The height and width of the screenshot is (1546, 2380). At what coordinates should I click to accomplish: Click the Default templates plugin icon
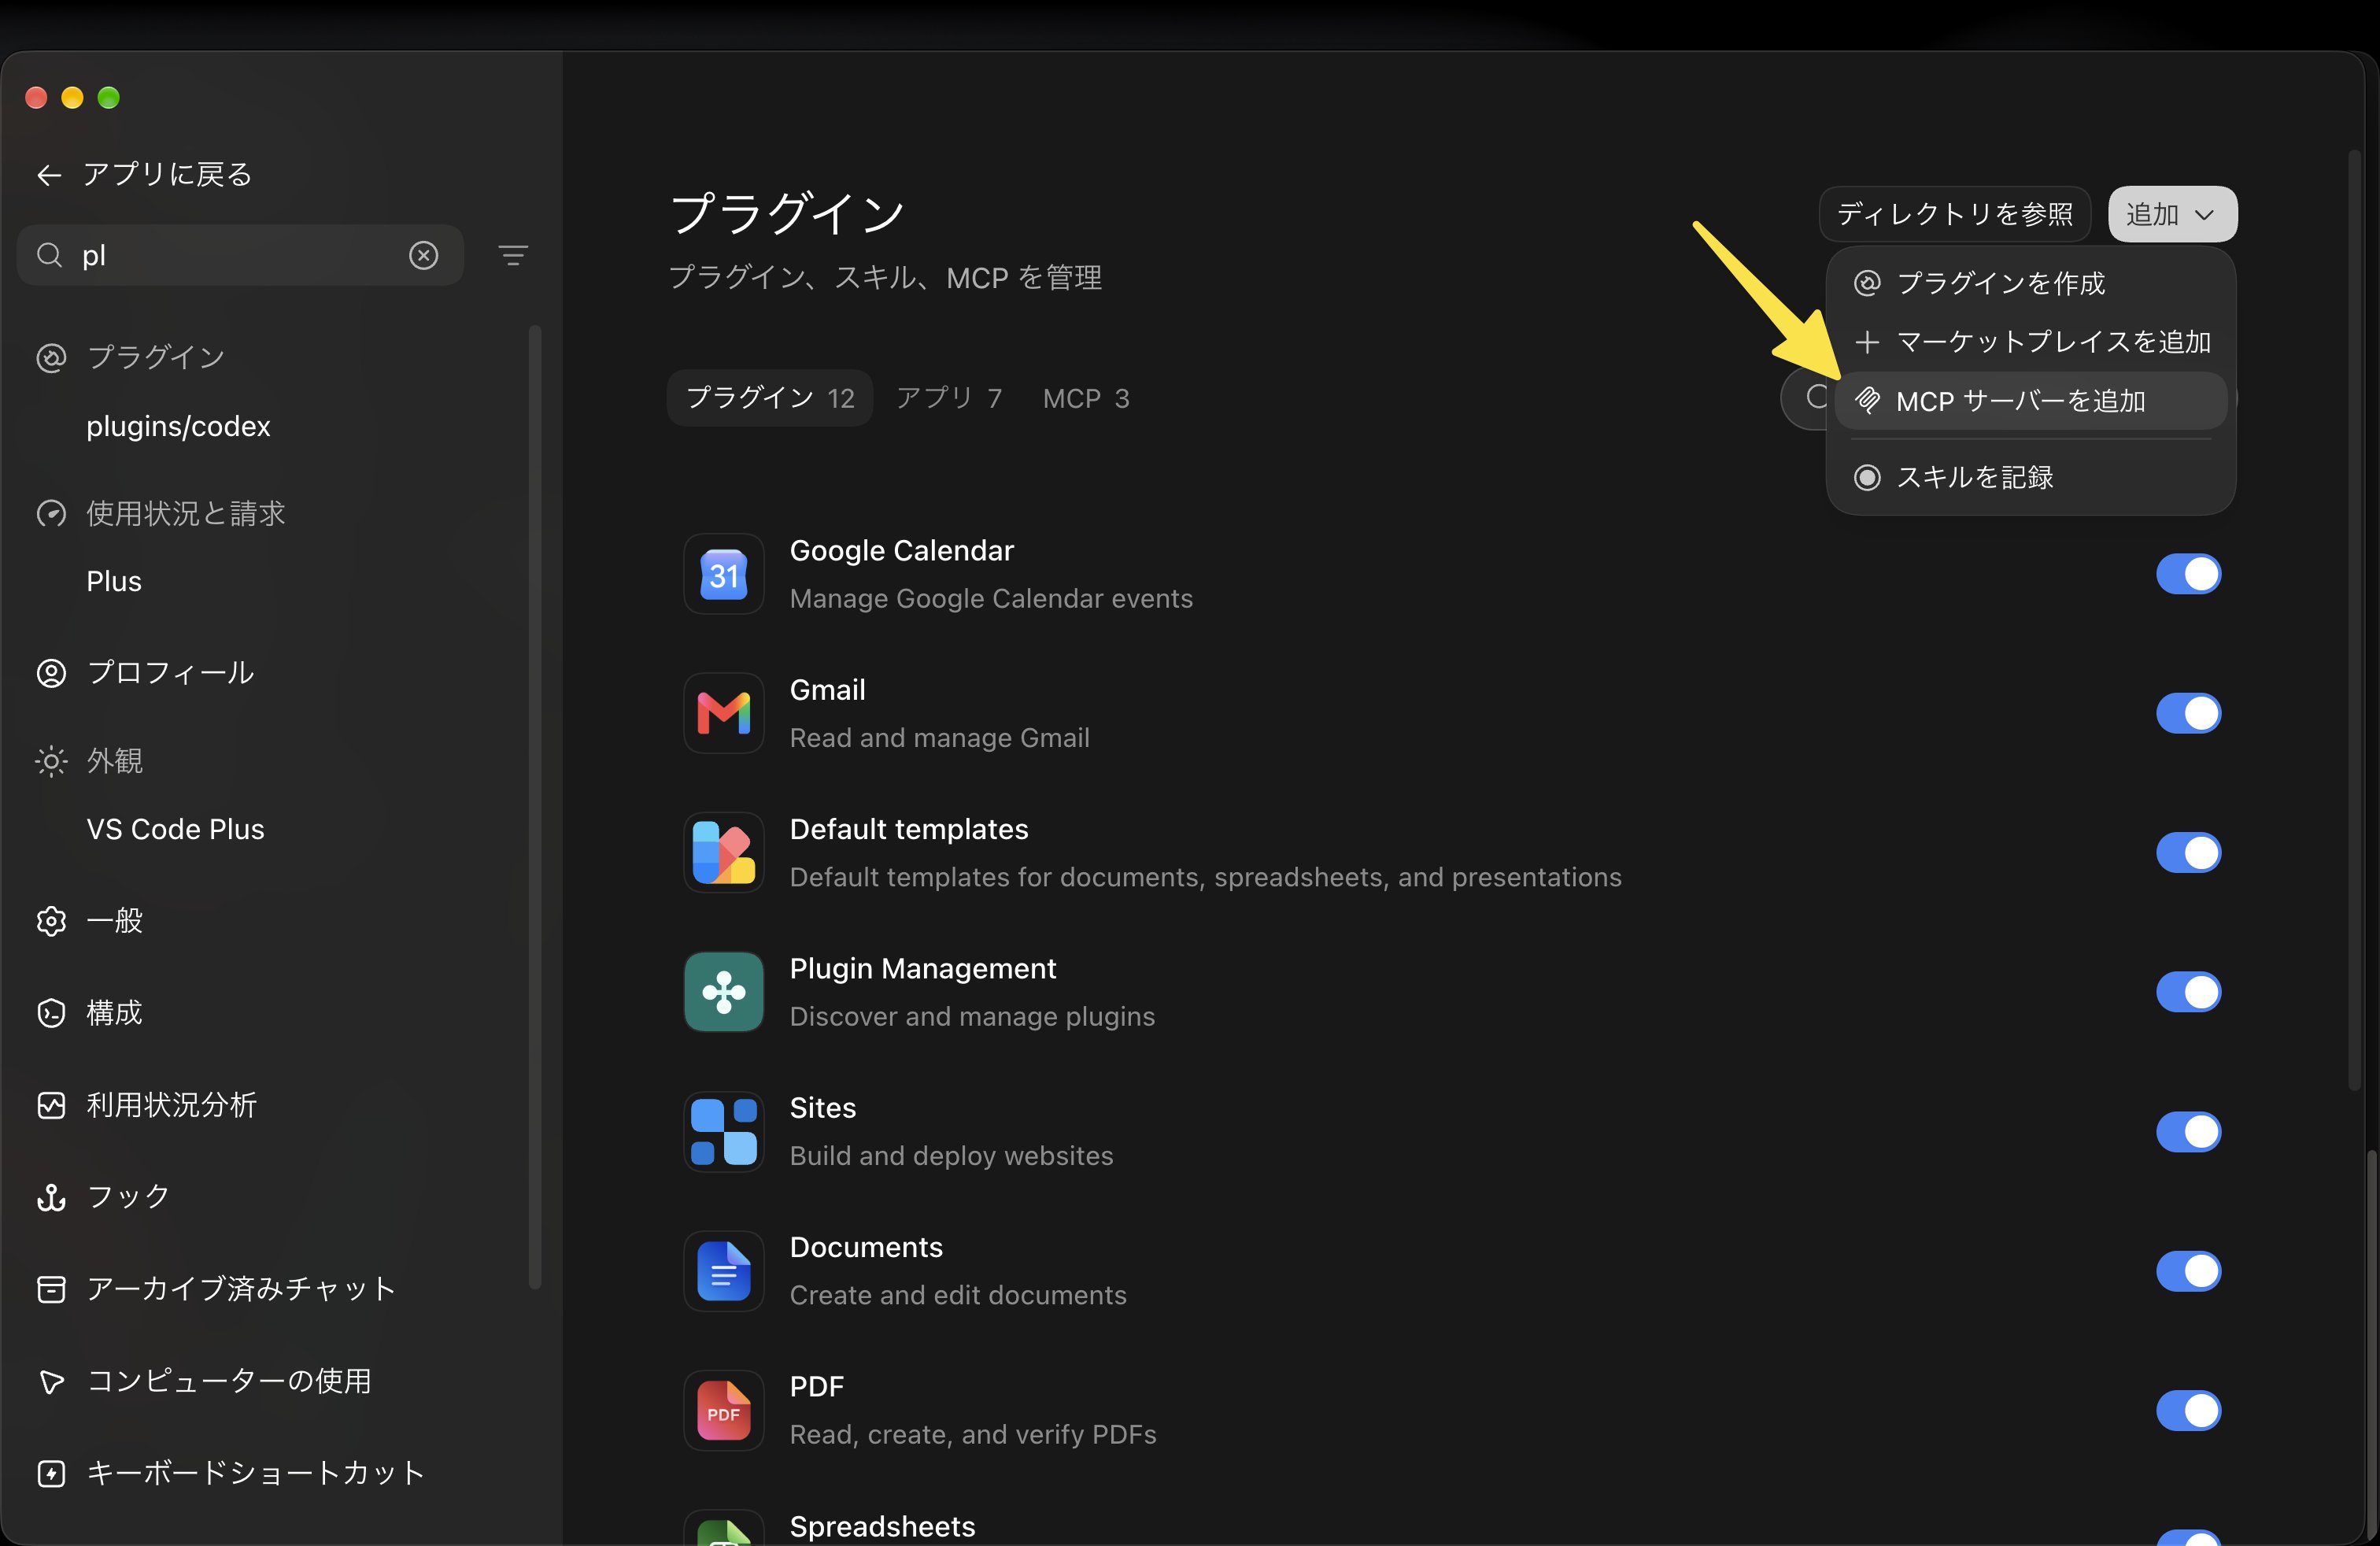[x=723, y=852]
